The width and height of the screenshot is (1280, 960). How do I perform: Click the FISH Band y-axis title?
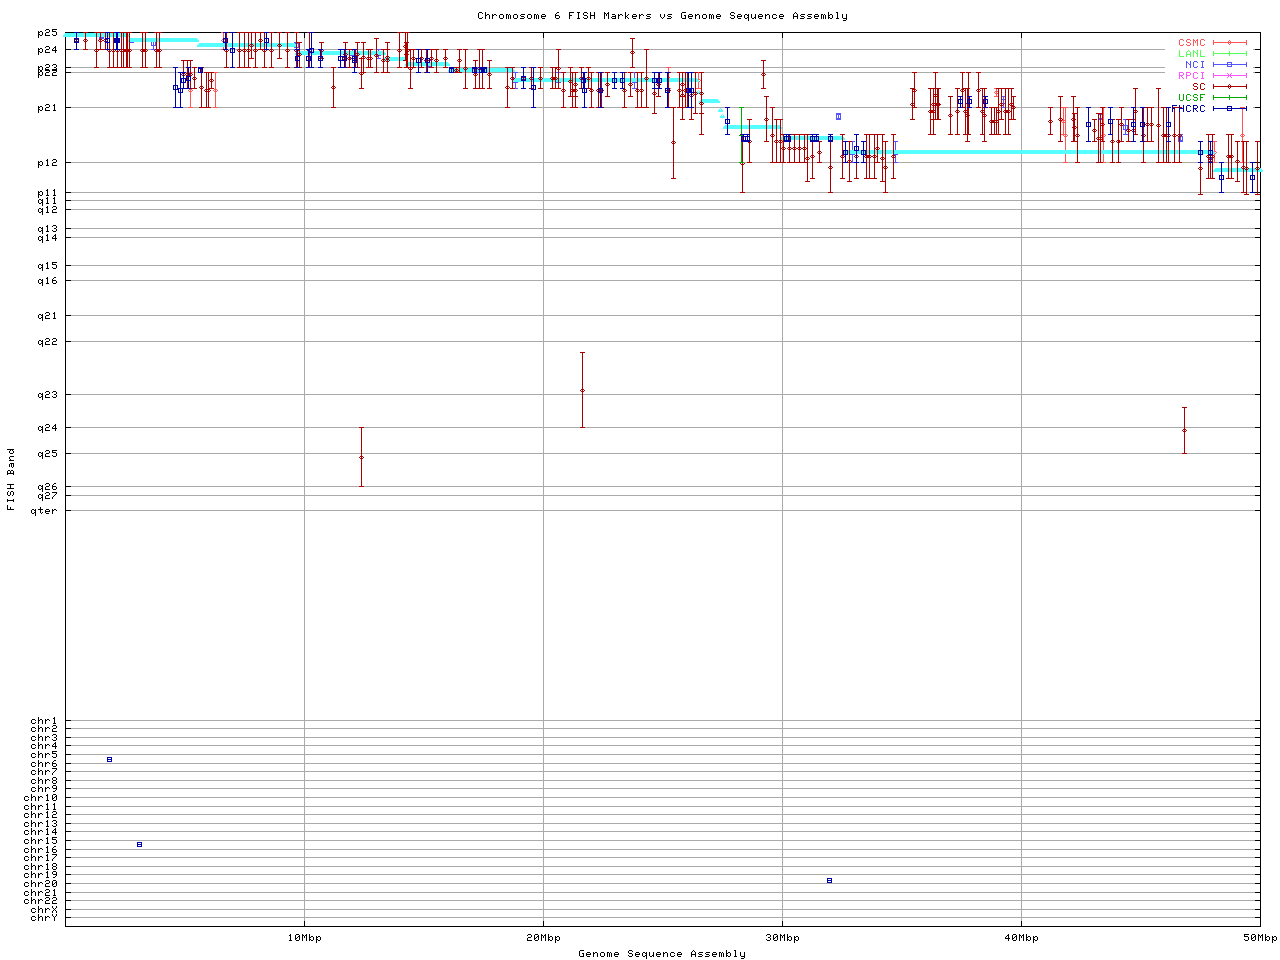pyautogui.click(x=11, y=479)
